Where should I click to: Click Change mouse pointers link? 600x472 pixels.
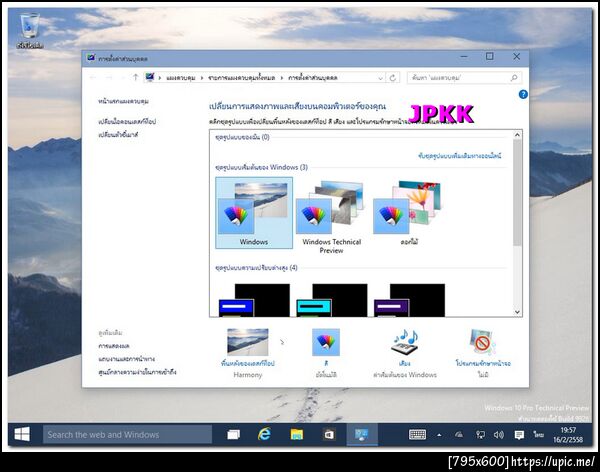118,135
